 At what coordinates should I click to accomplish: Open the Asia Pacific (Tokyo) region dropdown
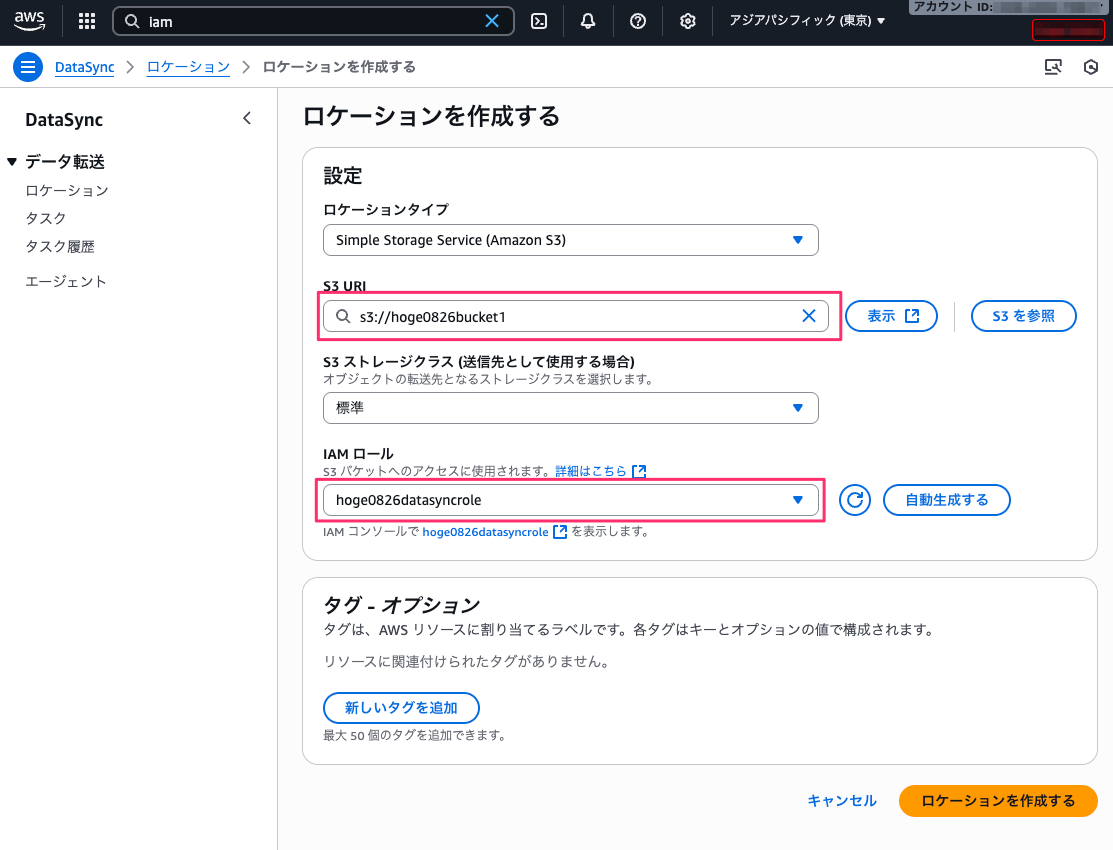(807, 21)
